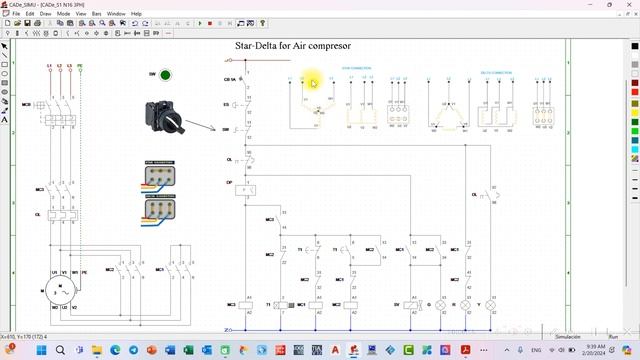Create a new file with the New icon
The height and width of the screenshot is (360, 640).
(7, 23)
